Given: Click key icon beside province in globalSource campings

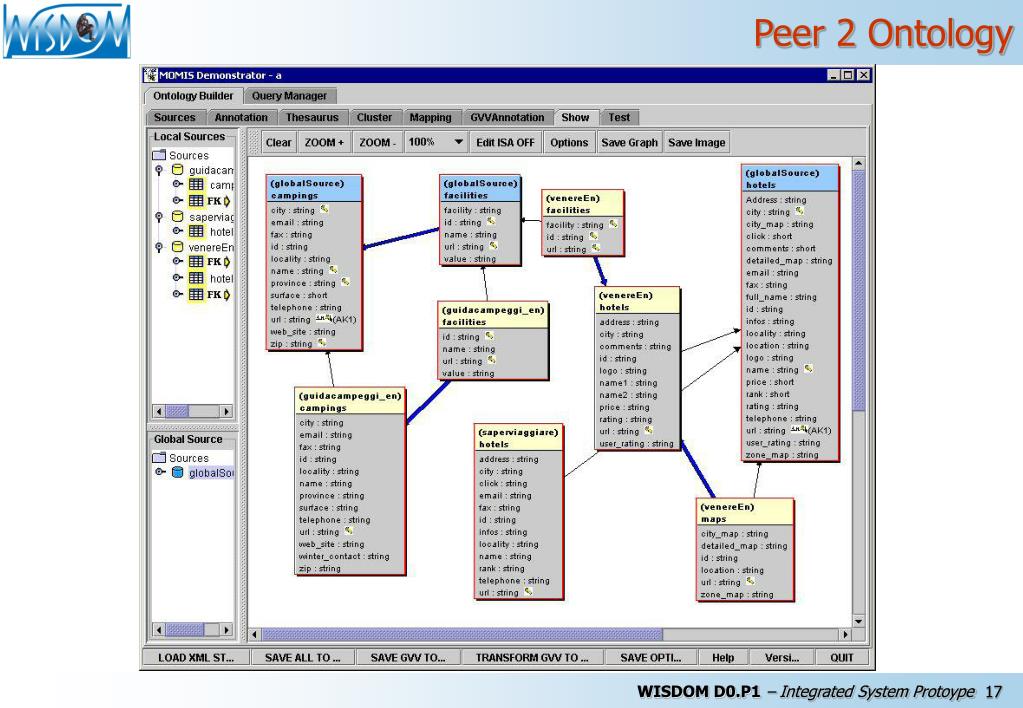Looking at the screenshot, I should (345, 282).
